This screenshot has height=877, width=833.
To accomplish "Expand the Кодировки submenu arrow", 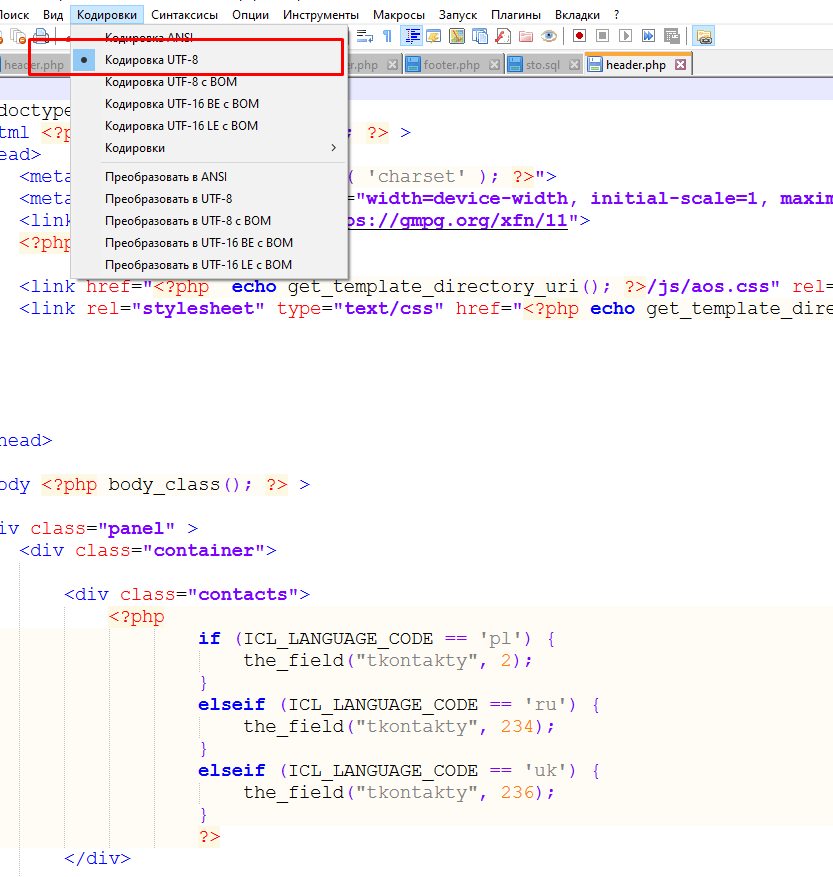I will pyautogui.click(x=333, y=148).
